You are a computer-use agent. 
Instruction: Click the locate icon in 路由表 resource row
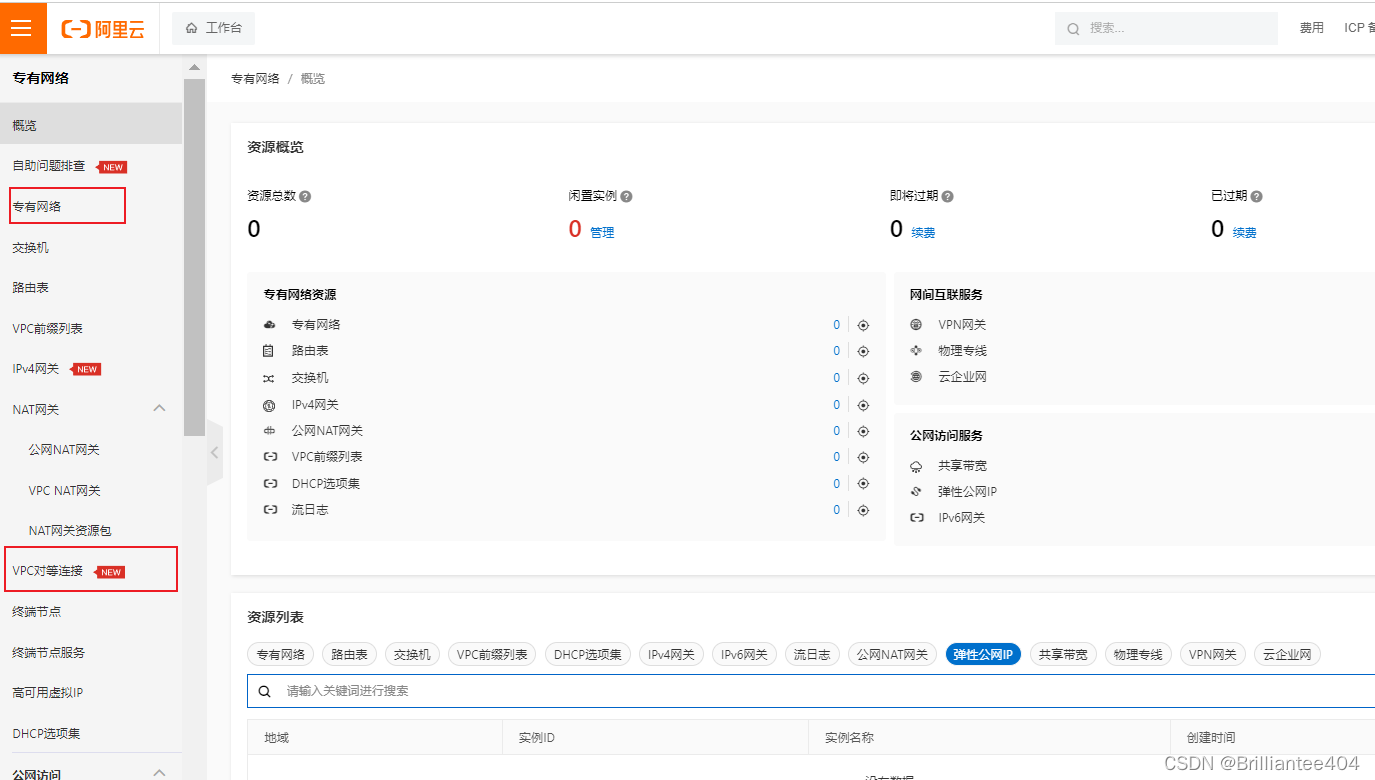(x=863, y=351)
